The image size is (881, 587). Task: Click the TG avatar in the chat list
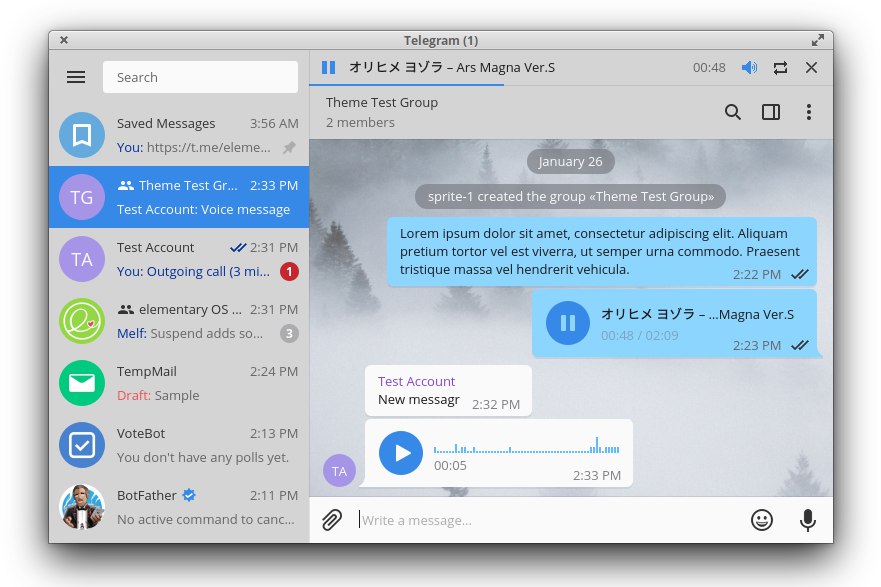point(82,197)
